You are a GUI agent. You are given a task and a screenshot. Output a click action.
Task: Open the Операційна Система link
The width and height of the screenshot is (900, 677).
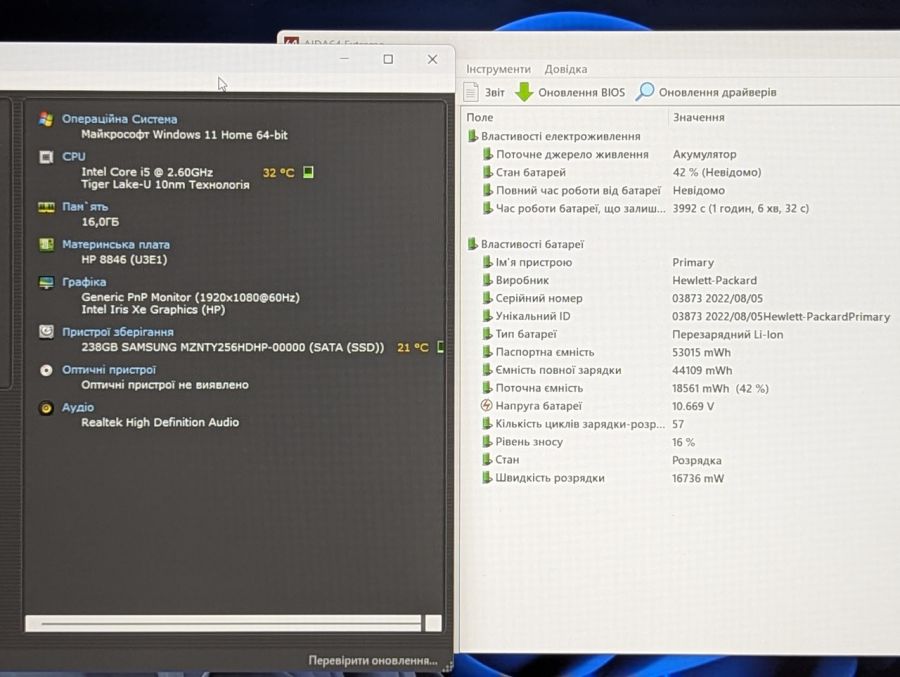pyautogui.click(x=119, y=119)
